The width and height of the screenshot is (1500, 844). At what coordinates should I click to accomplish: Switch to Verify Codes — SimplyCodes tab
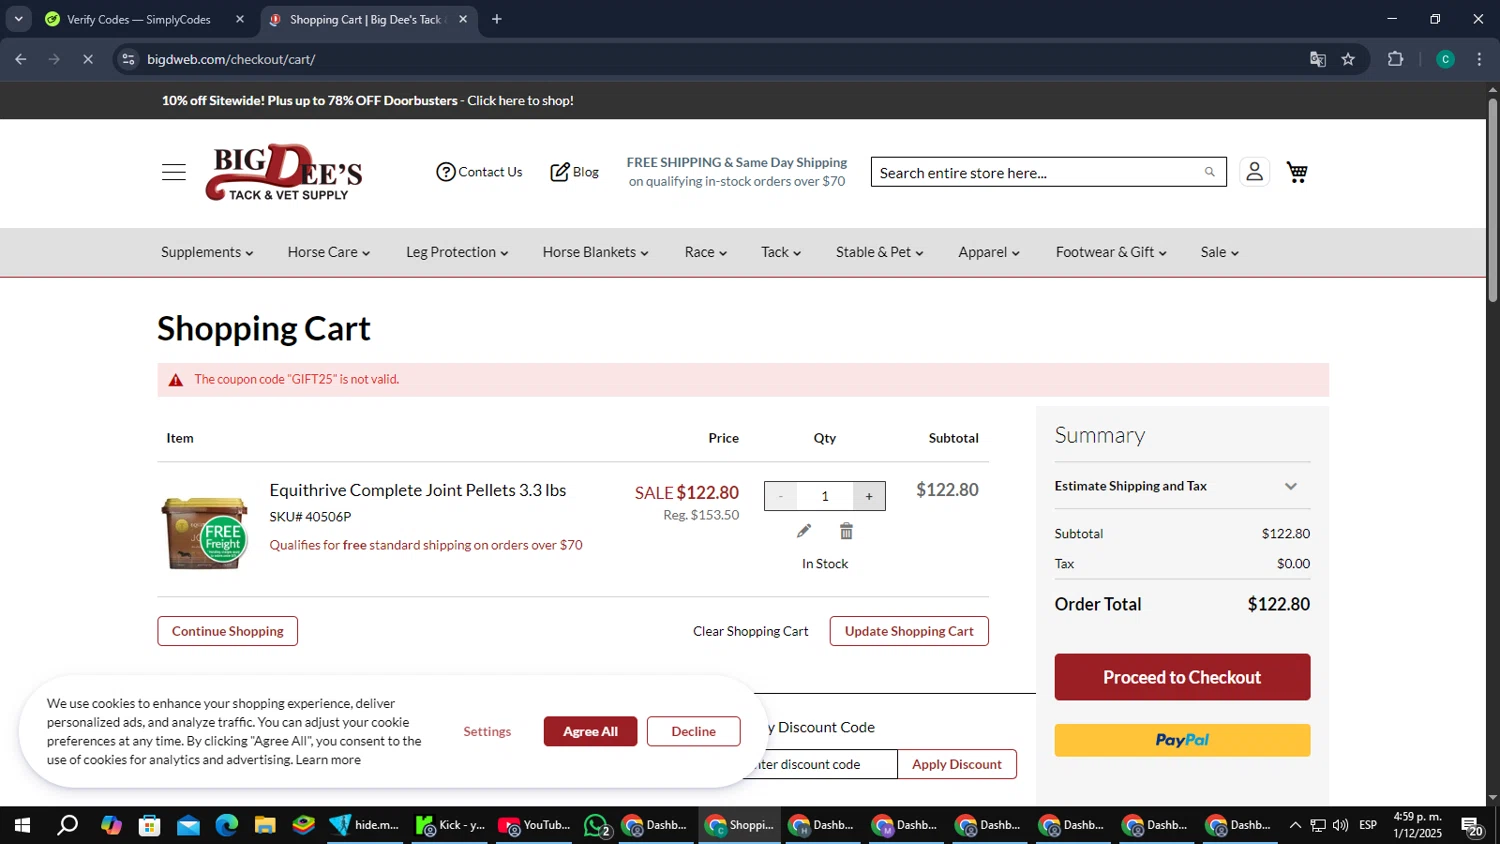click(140, 19)
